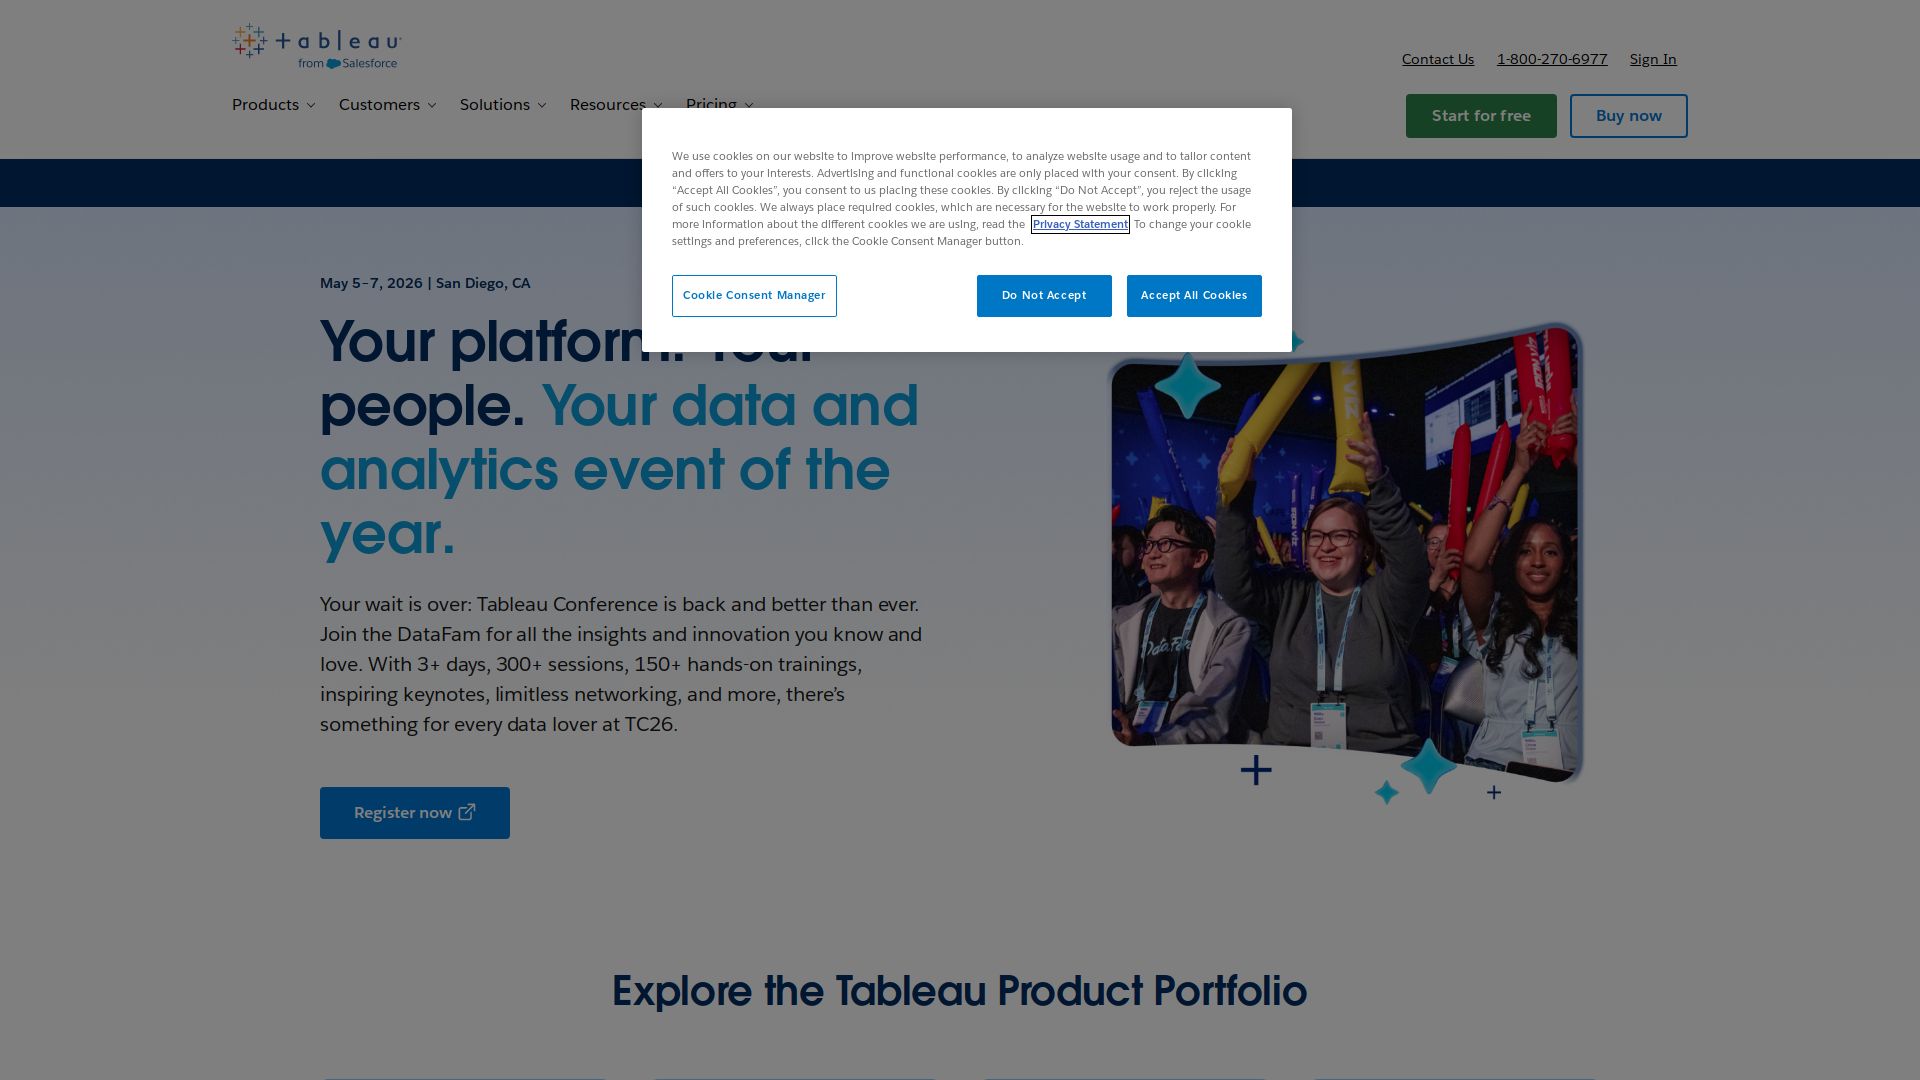Screen dimensions: 1920x1080
Task: Open the Resources navigation menu
Action: [607, 105]
